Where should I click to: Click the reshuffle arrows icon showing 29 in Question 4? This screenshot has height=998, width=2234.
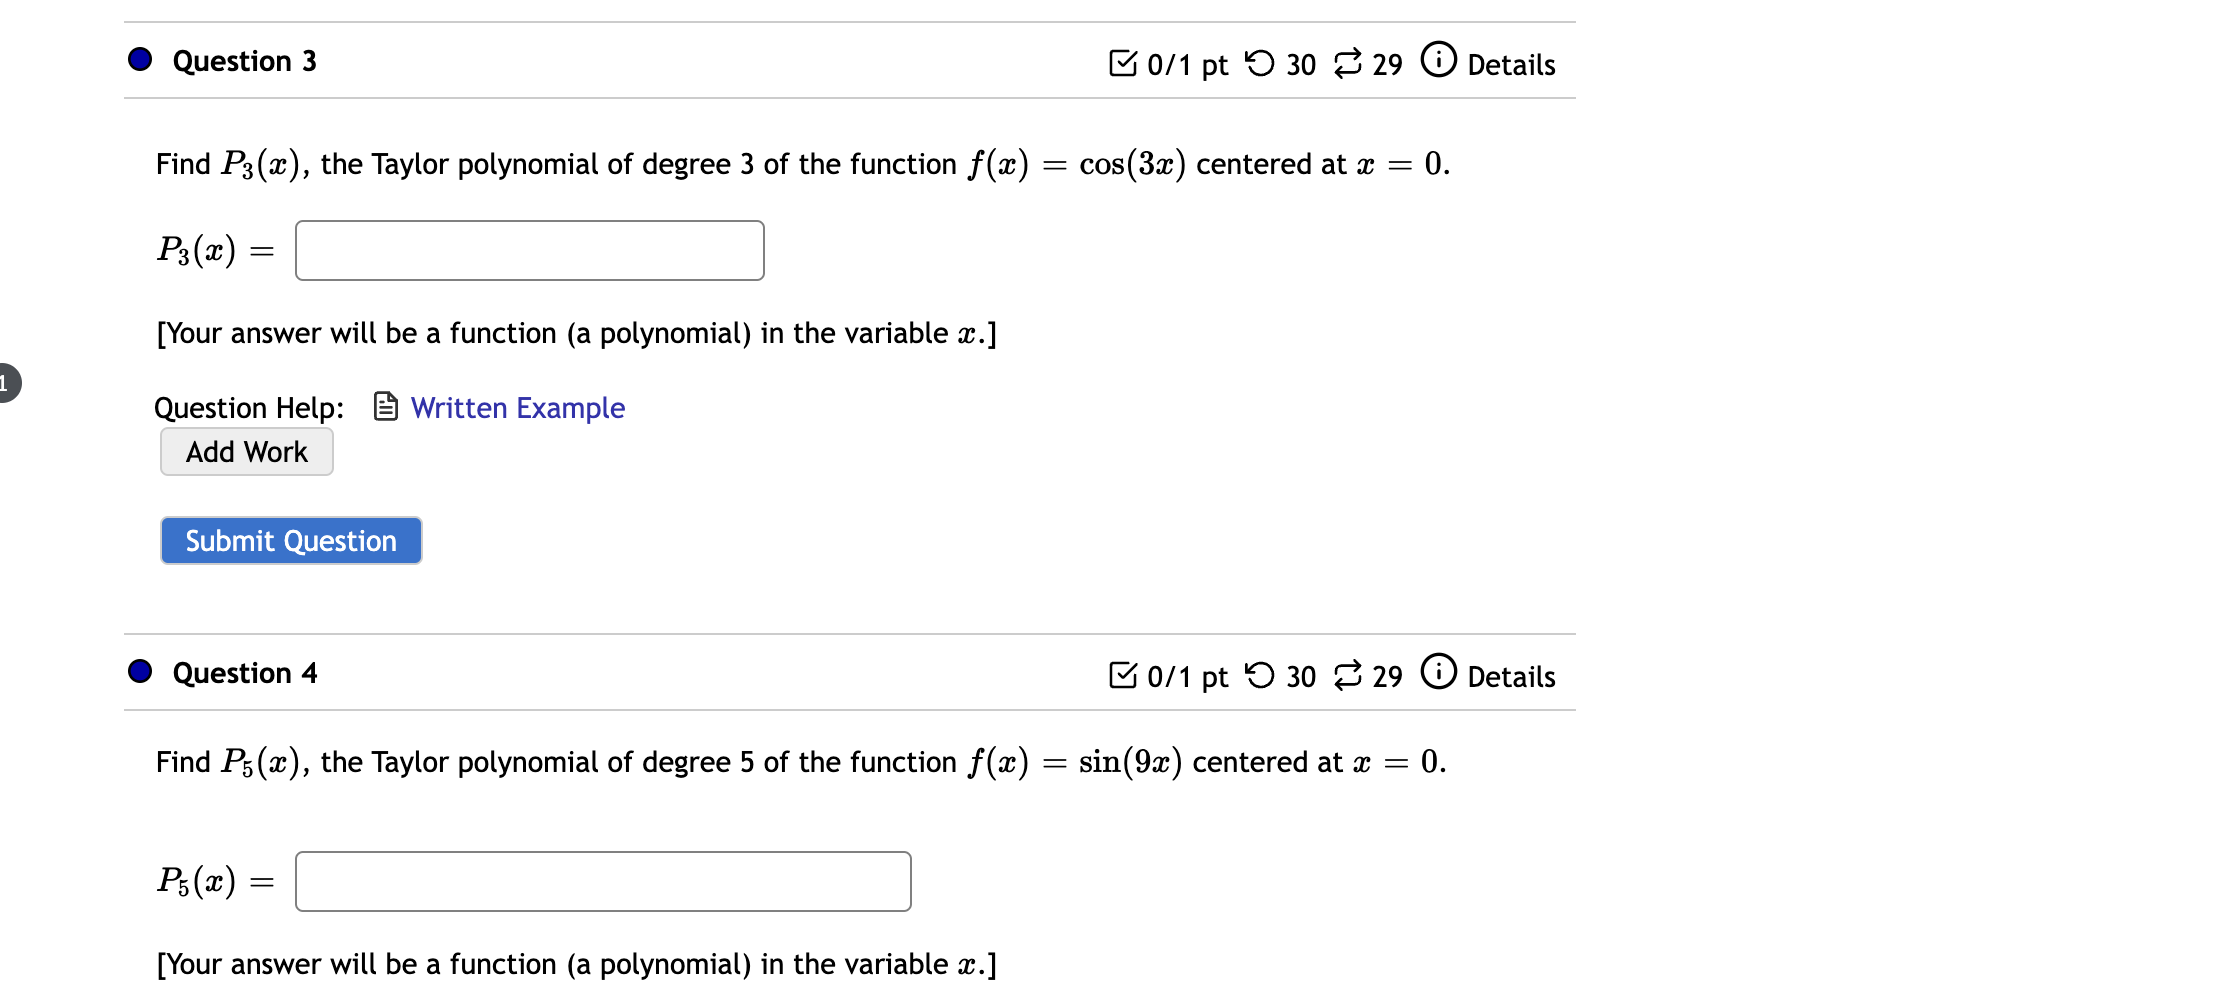click(1348, 674)
